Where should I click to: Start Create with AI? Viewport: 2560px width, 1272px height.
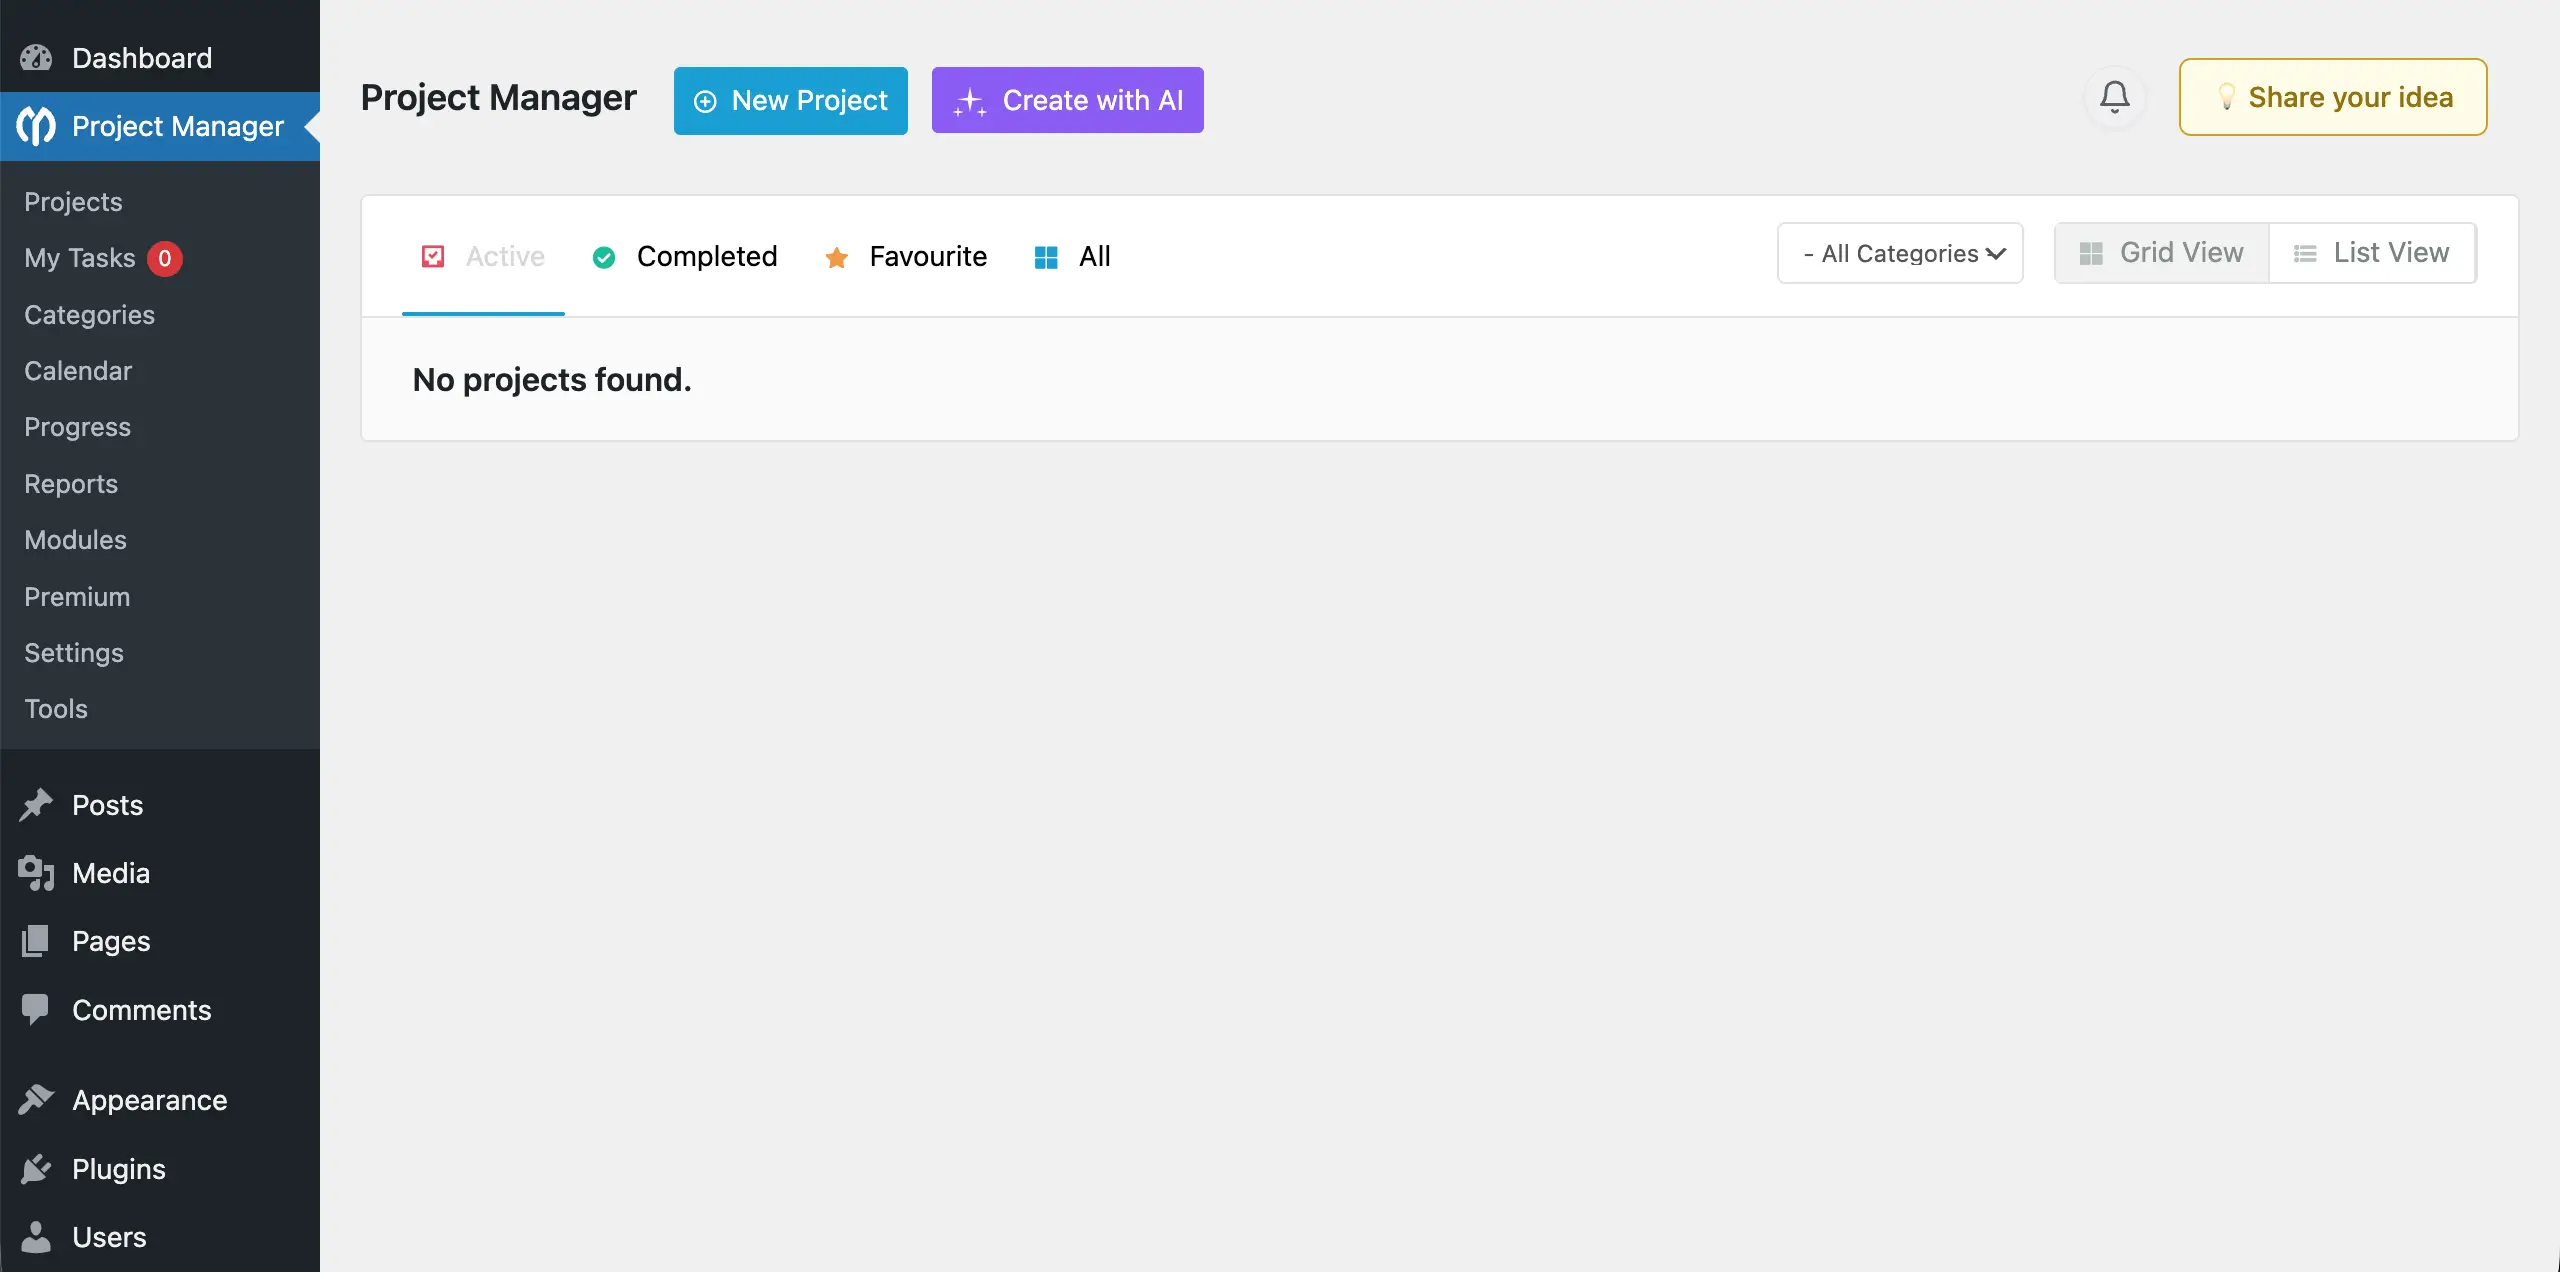click(x=1066, y=100)
